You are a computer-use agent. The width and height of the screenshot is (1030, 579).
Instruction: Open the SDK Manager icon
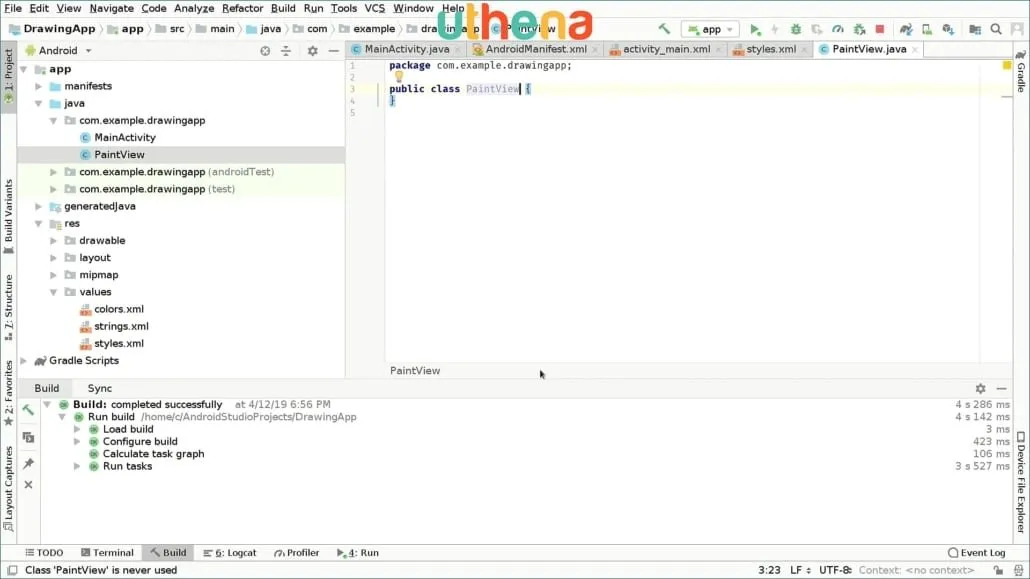point(948,29)
